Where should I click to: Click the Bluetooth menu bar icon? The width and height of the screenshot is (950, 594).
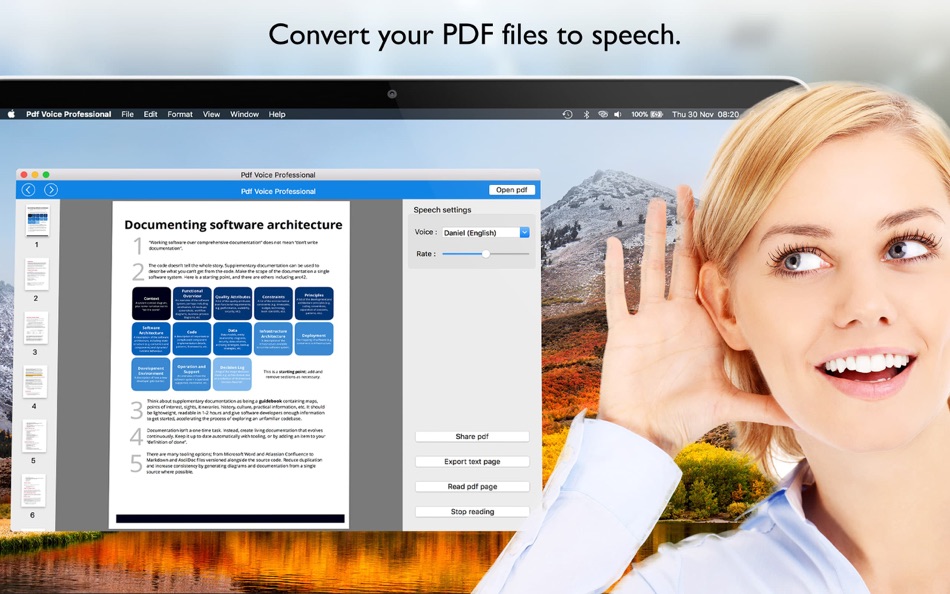586,114
